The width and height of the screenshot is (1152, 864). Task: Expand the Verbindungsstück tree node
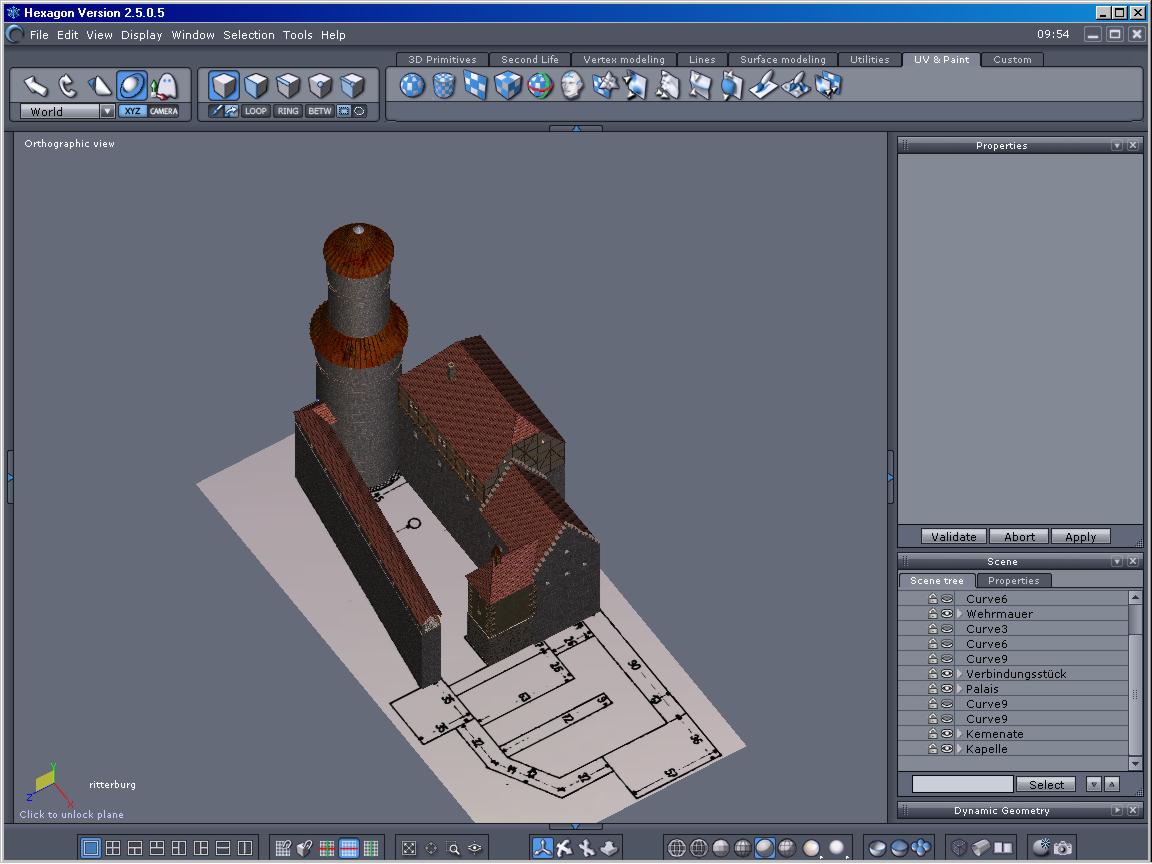(959, 674)
